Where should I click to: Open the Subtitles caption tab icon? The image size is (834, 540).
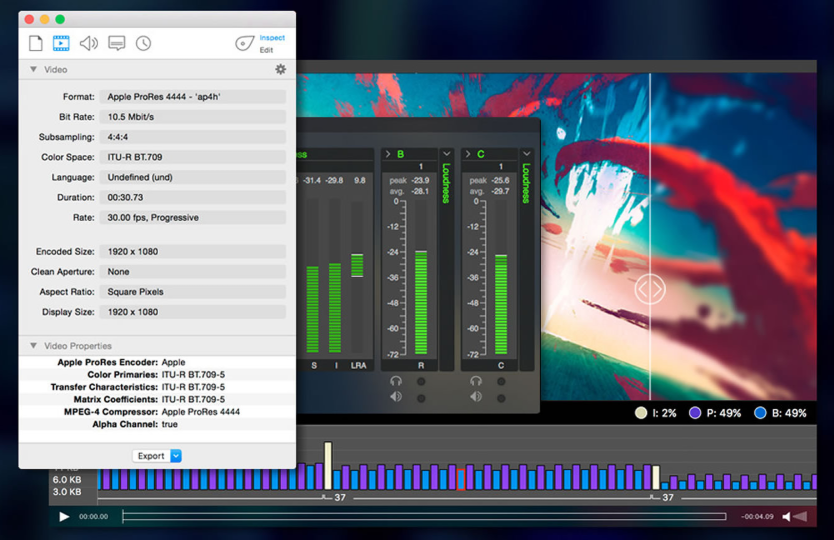point(117,43)
